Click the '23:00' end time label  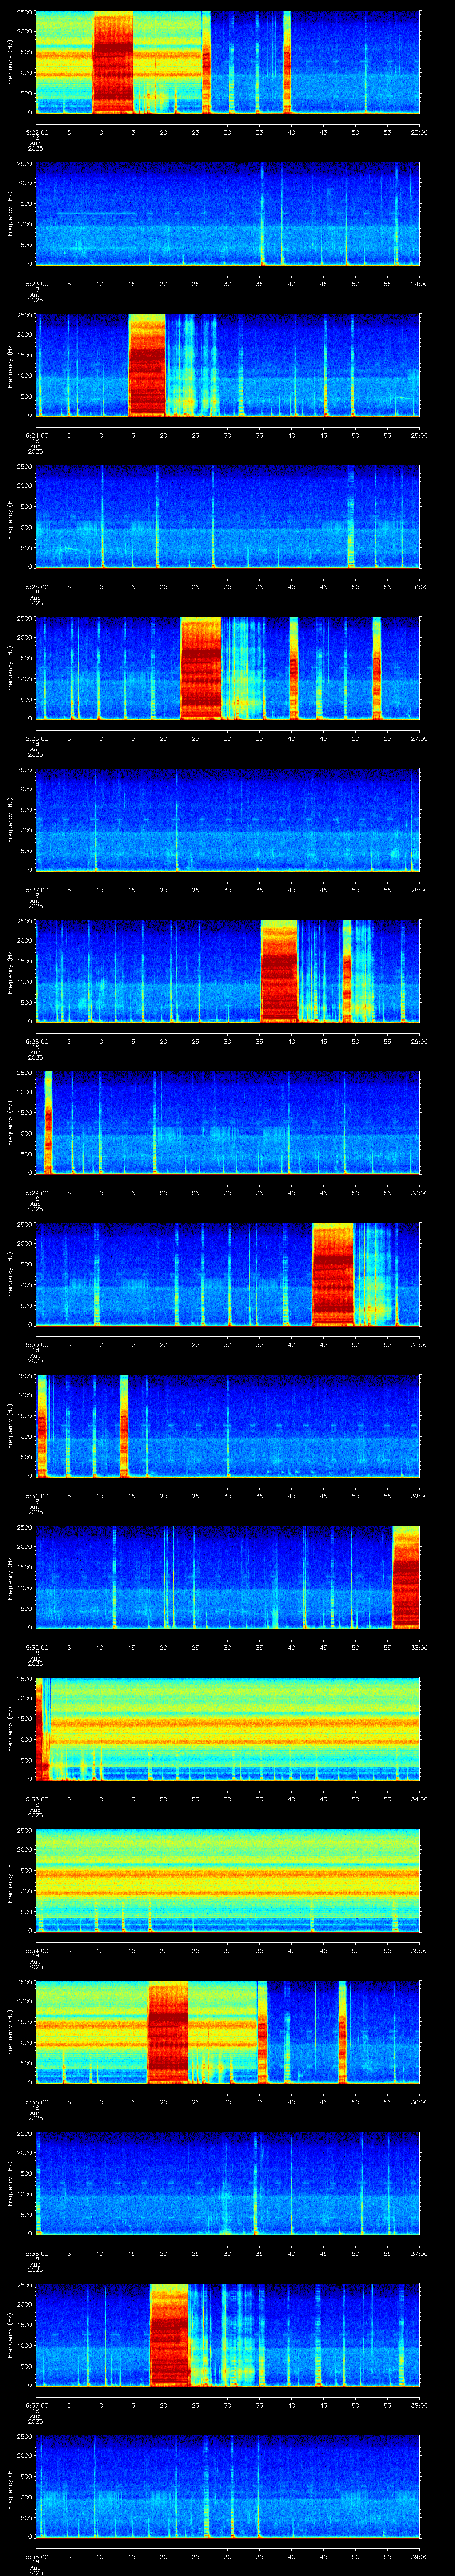point(419,132)
